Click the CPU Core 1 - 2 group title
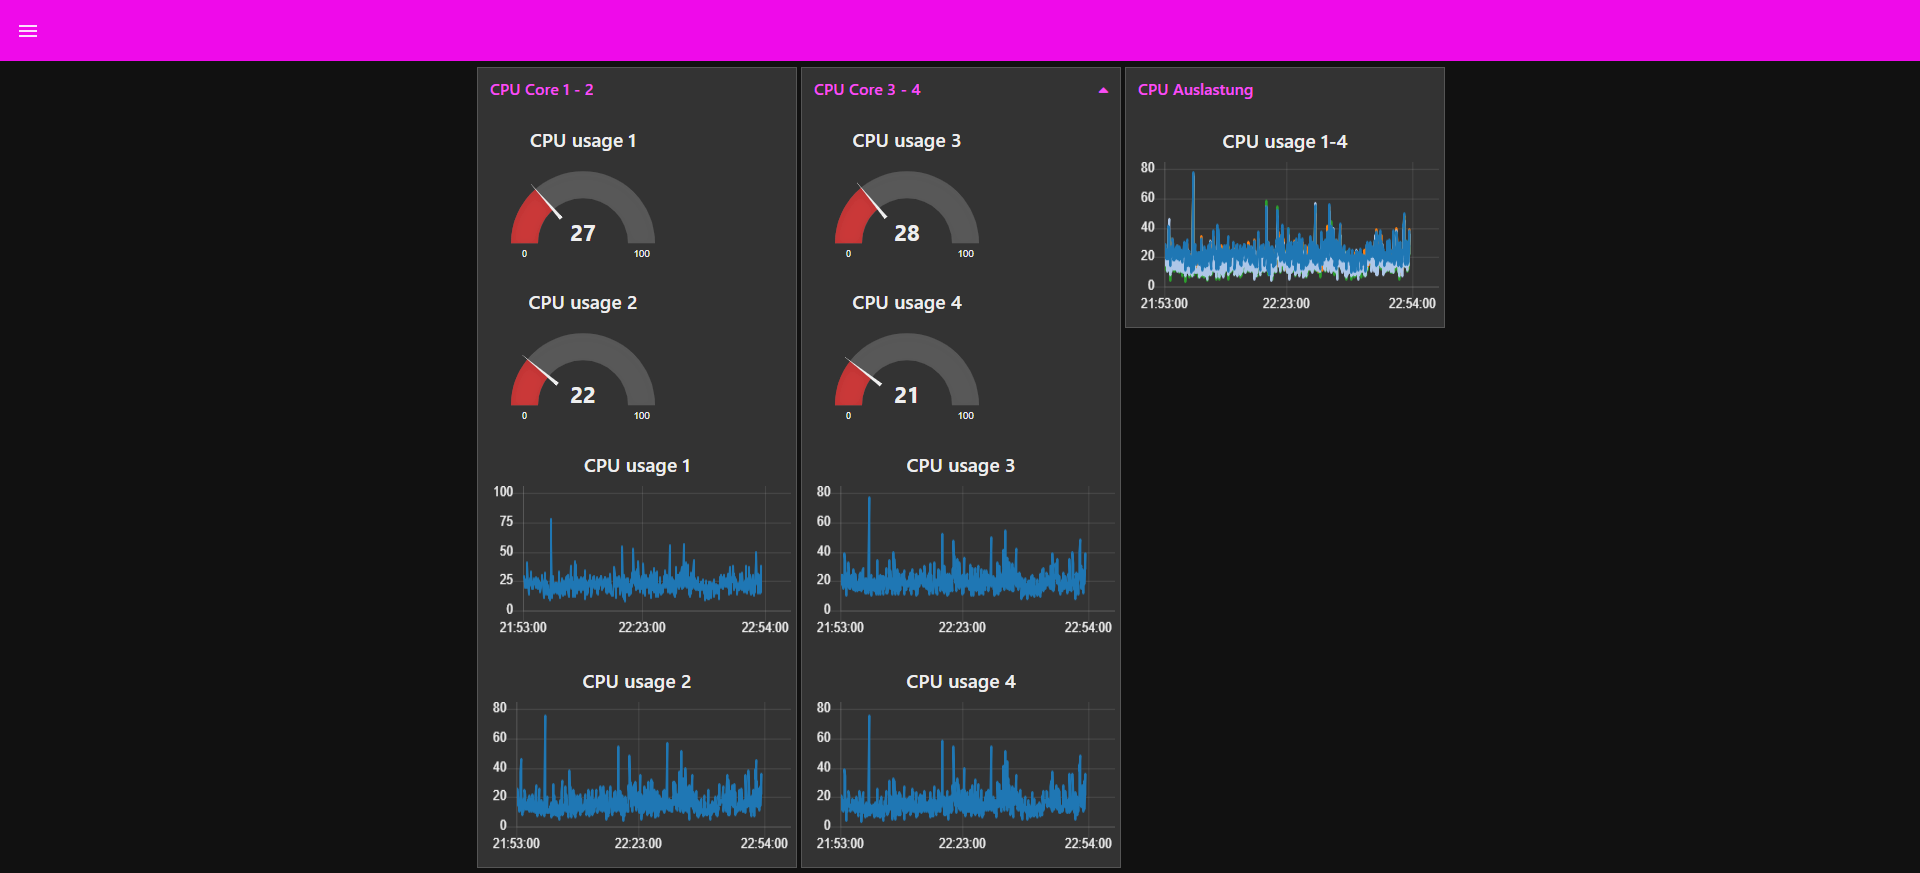The width and height of the screenshot is (1920, 873). pos(541,90)
